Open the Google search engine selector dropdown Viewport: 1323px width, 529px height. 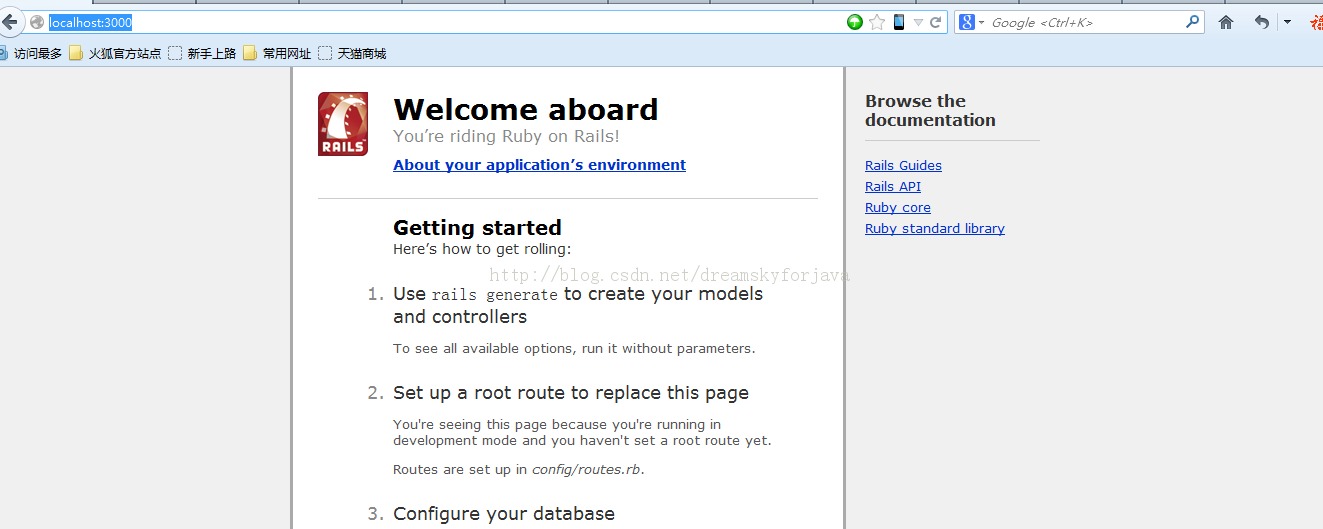click(x=973, y=22)
